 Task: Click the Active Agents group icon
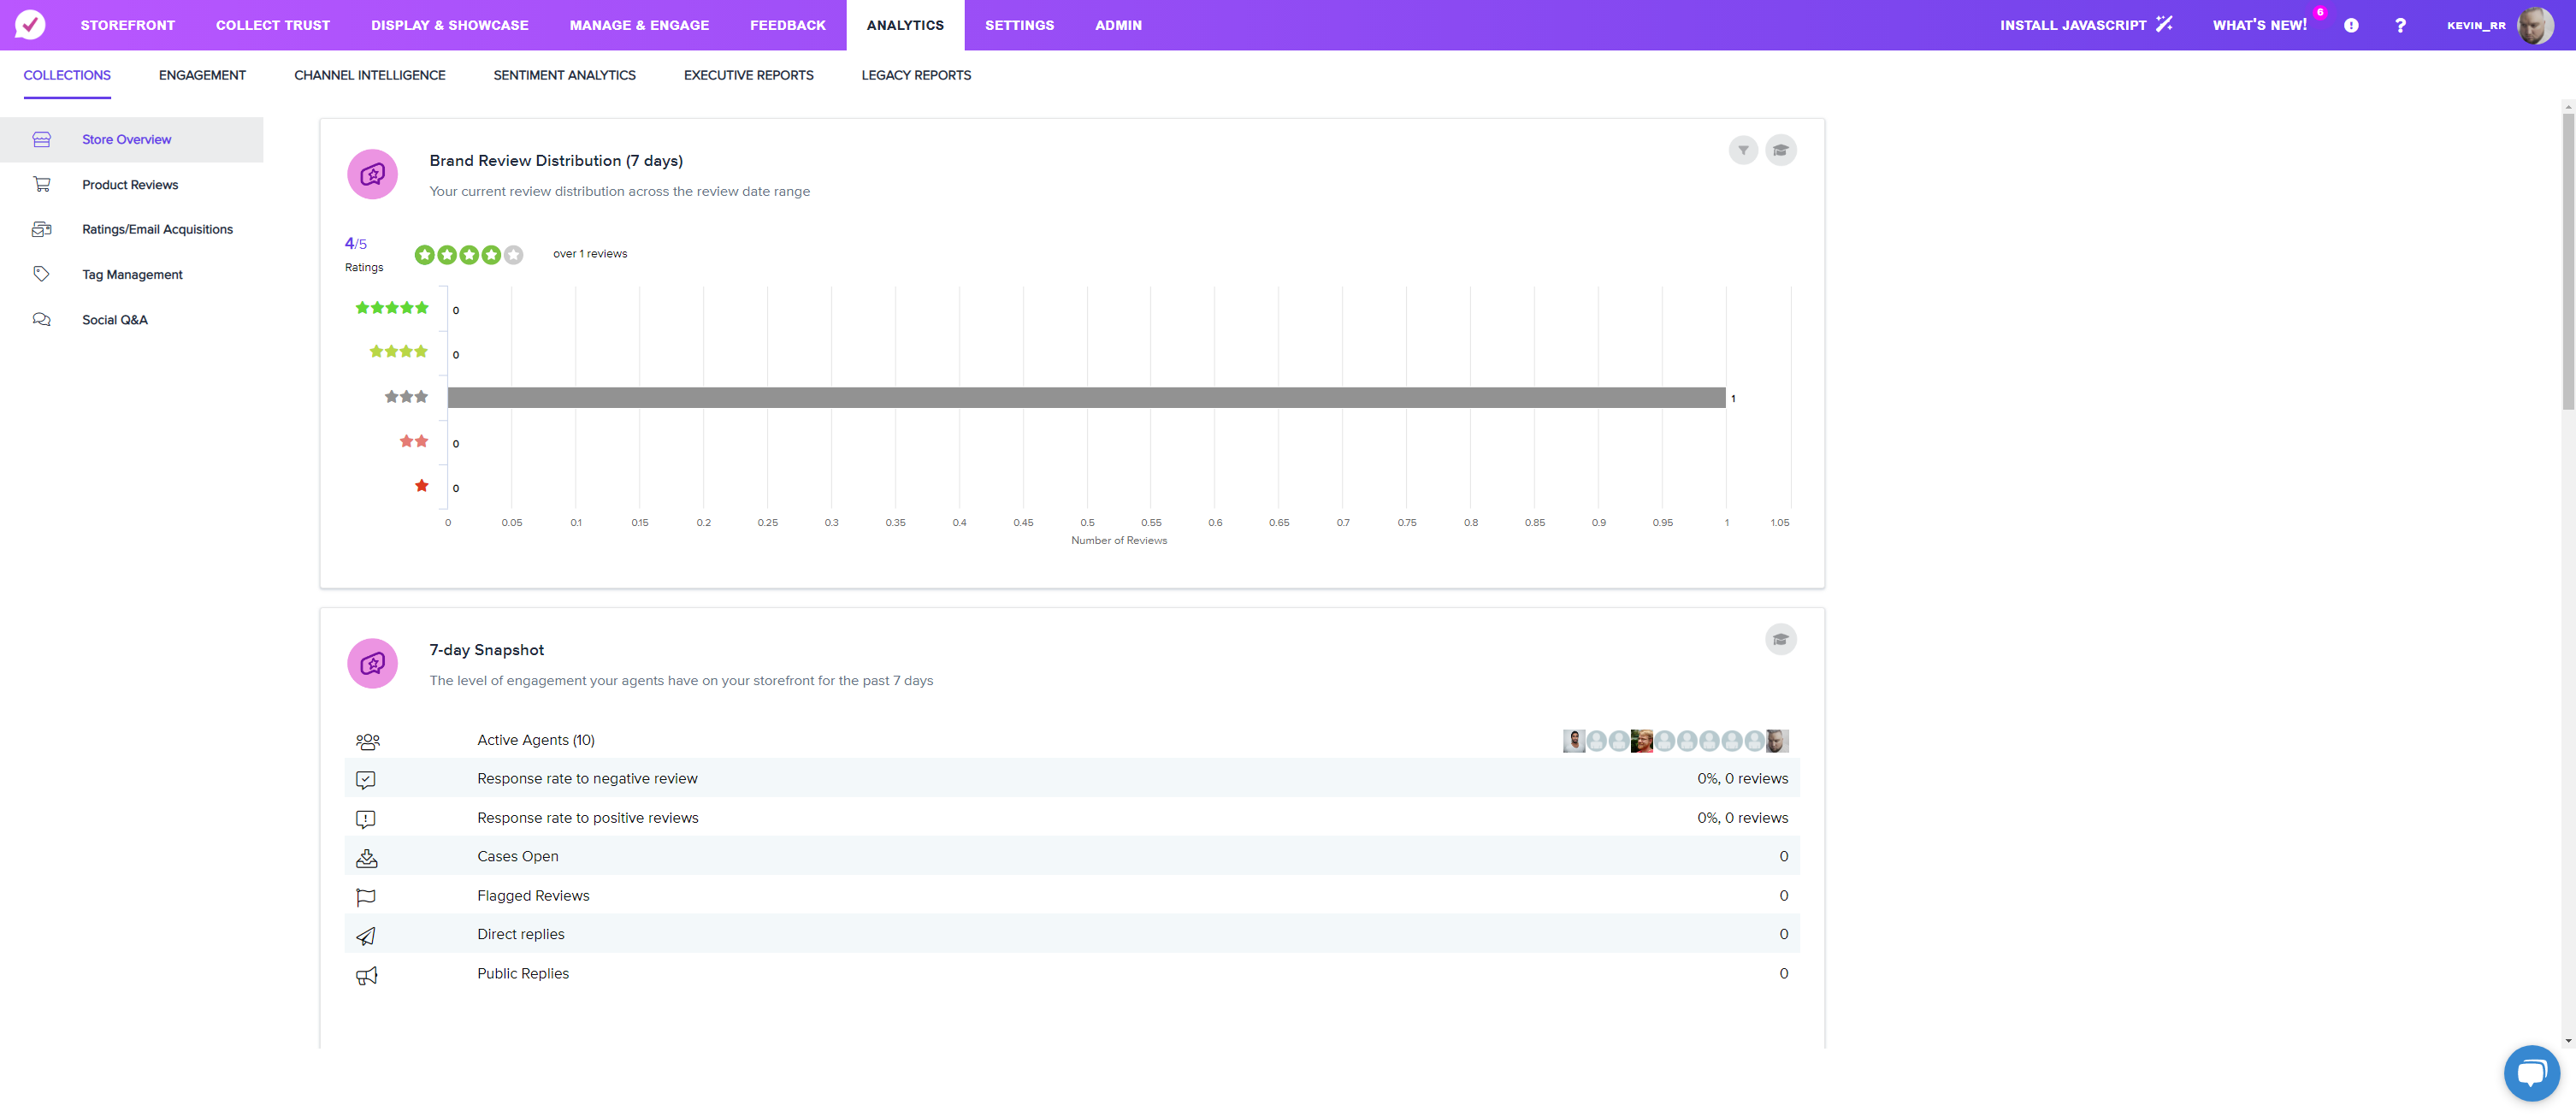tap(367, 741)
